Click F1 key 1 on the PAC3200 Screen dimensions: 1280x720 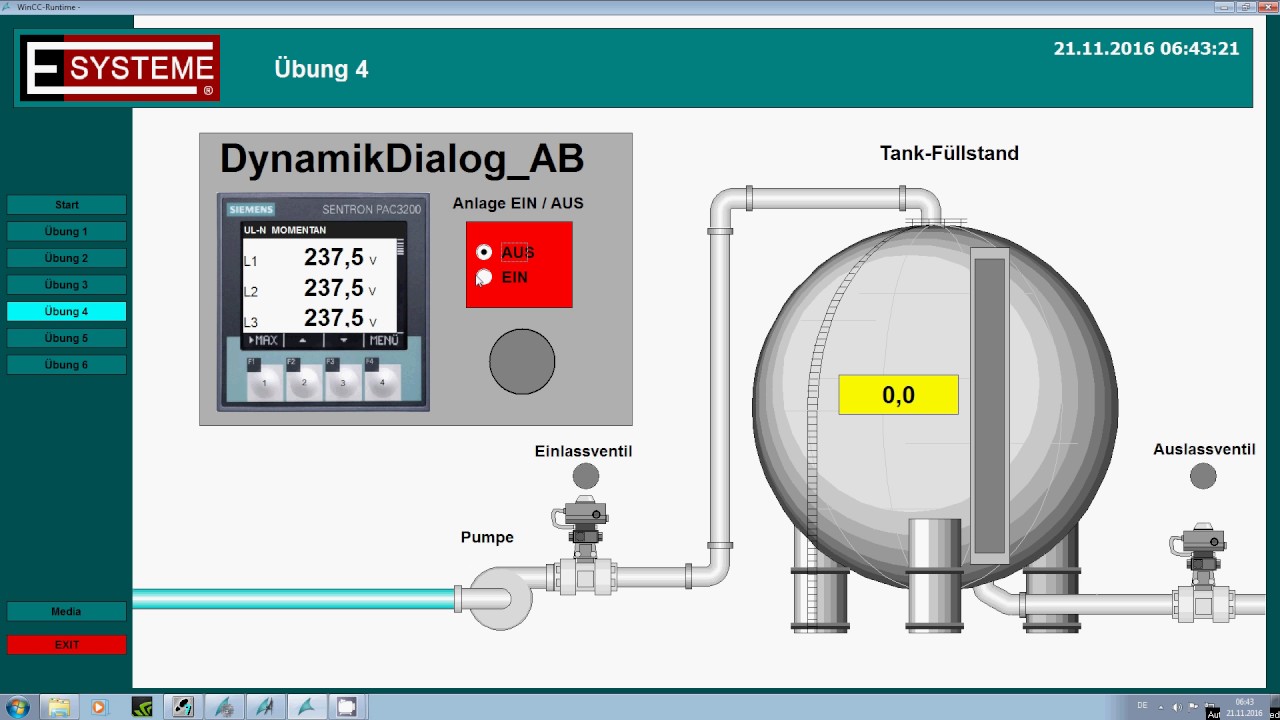[265, 382]
